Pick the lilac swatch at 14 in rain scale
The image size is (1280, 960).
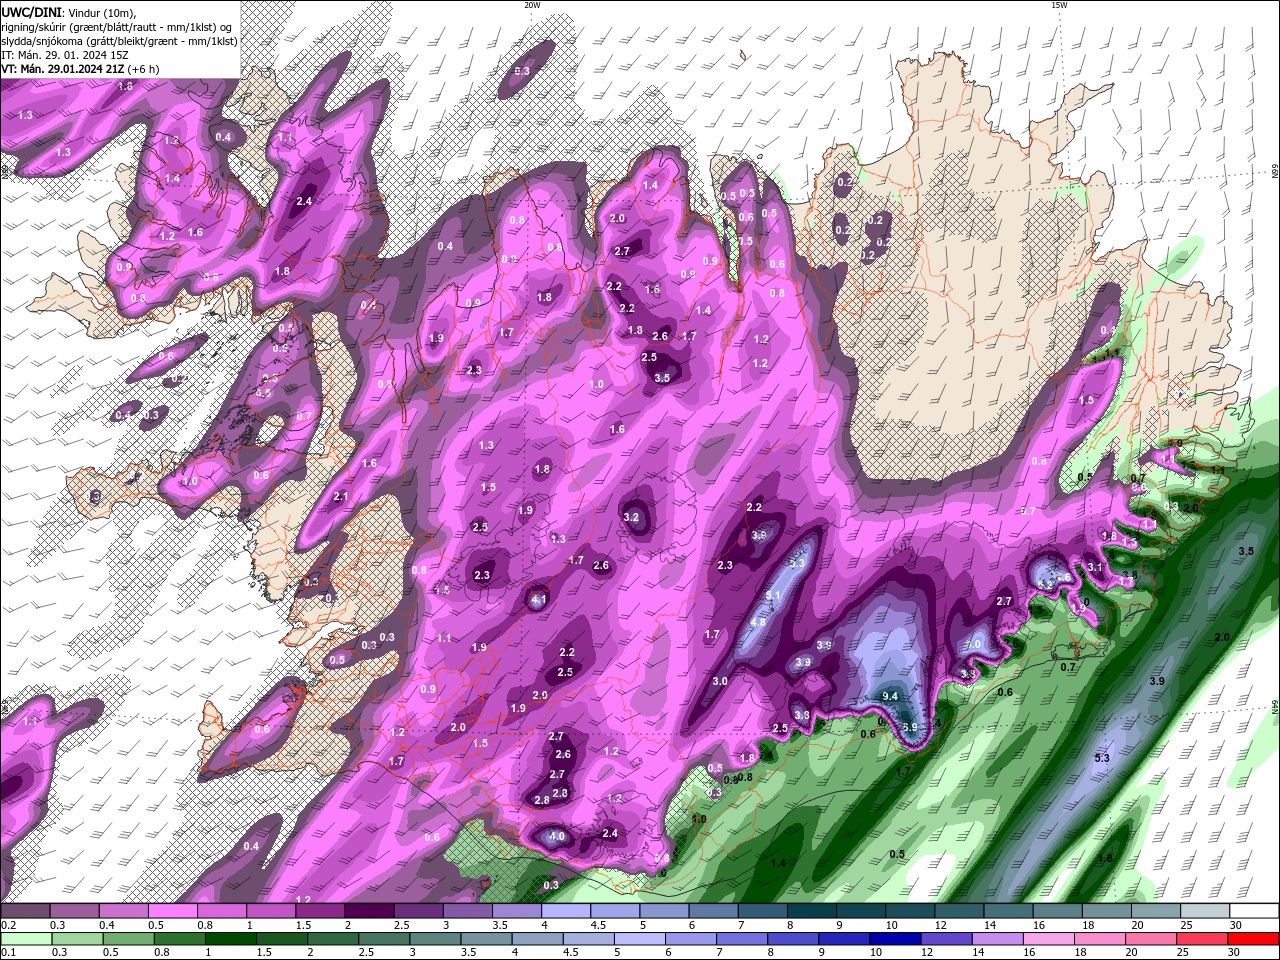coord(998,938)
